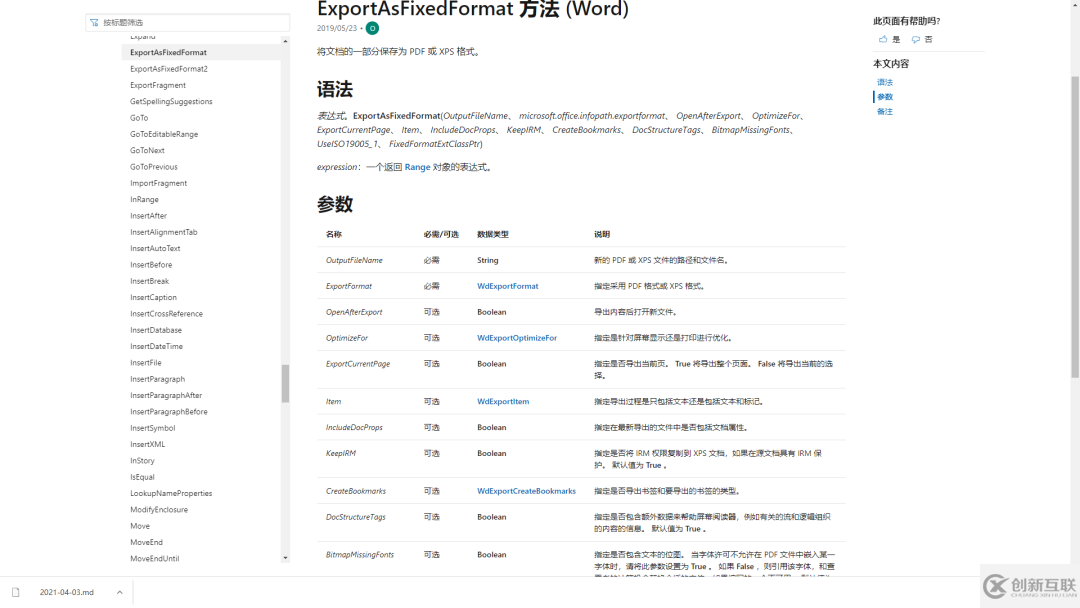Open InsertAfter in sidebar
This screenshot has width=1080, height=608.
click(148, 216)
